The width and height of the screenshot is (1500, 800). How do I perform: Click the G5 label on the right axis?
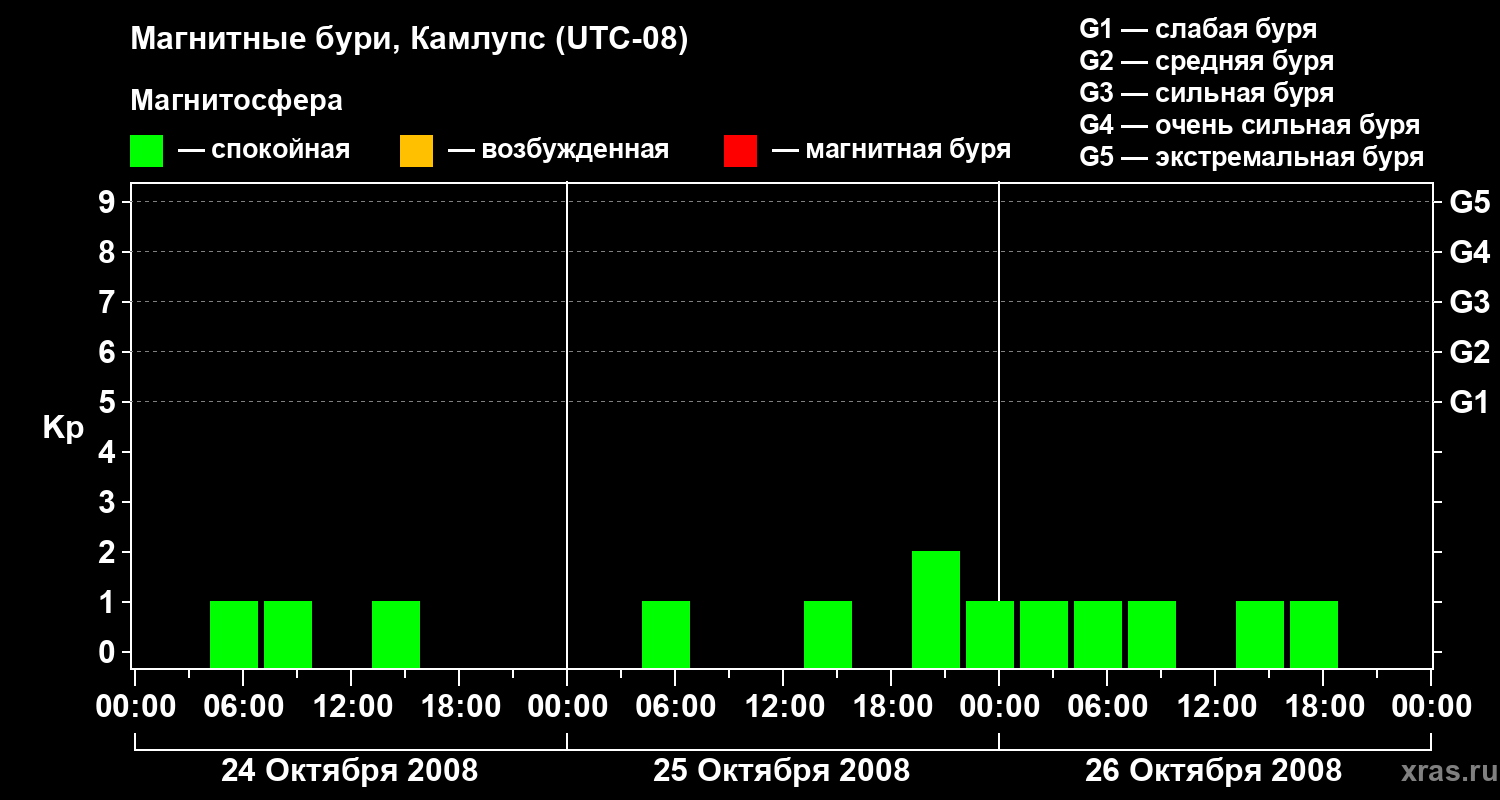[x=1469, y=202]
